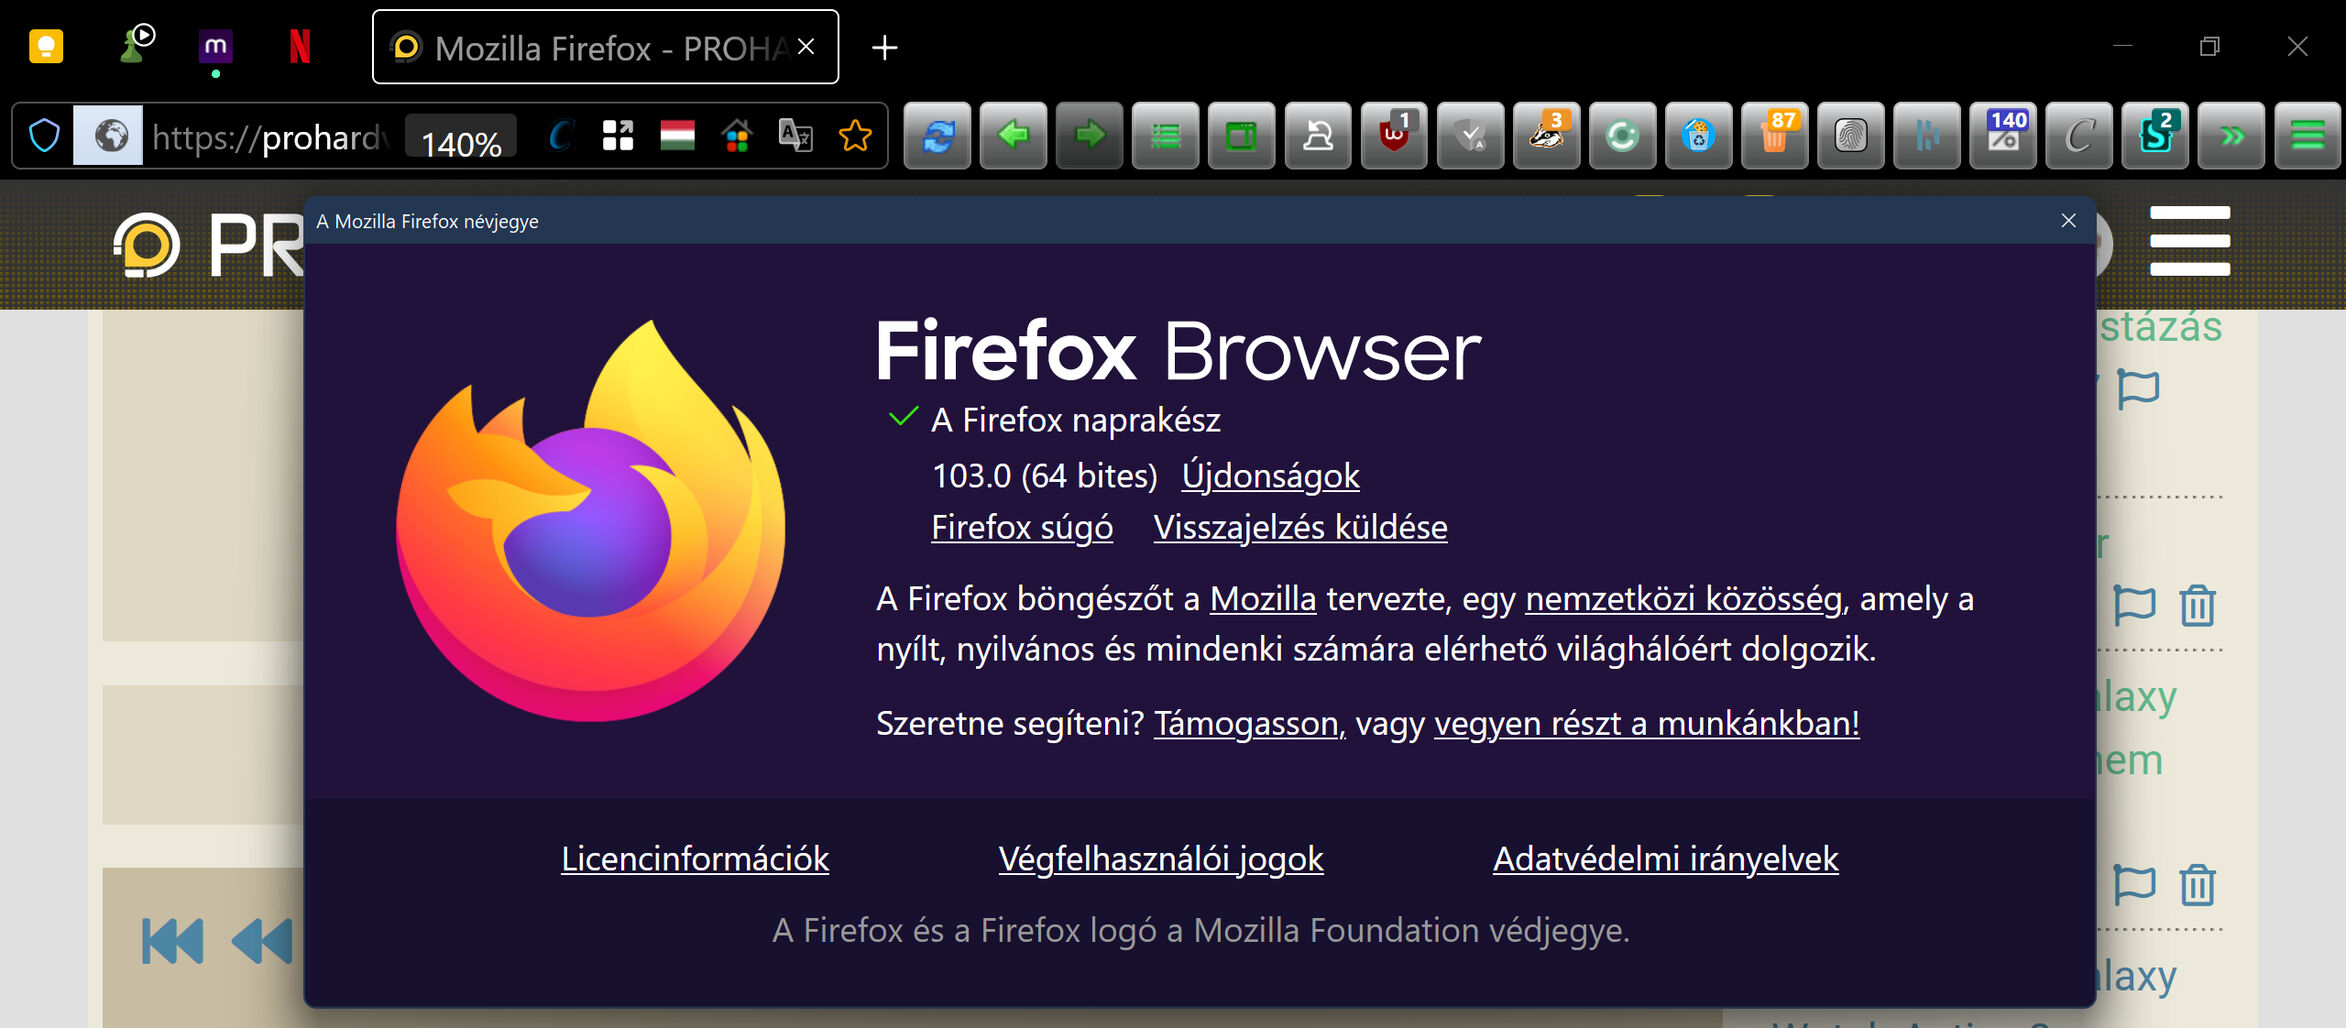
Task: Bookmark this page with the star
Action: [x=855, y=135]
